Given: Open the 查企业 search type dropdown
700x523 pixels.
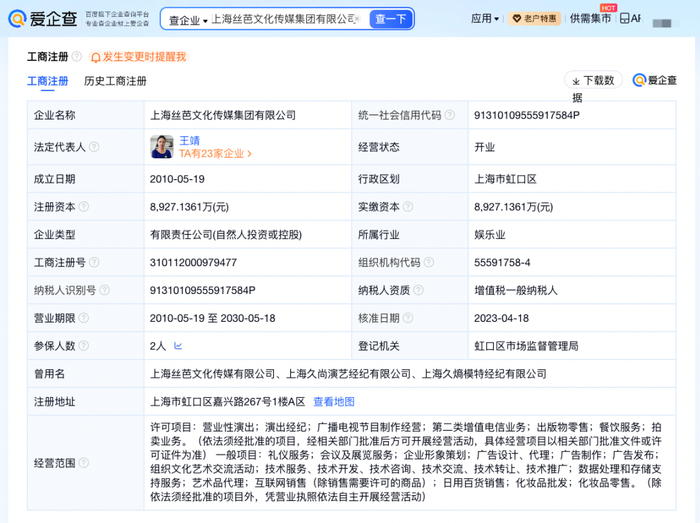Looking at the screenshot, I should pos(187,19).
